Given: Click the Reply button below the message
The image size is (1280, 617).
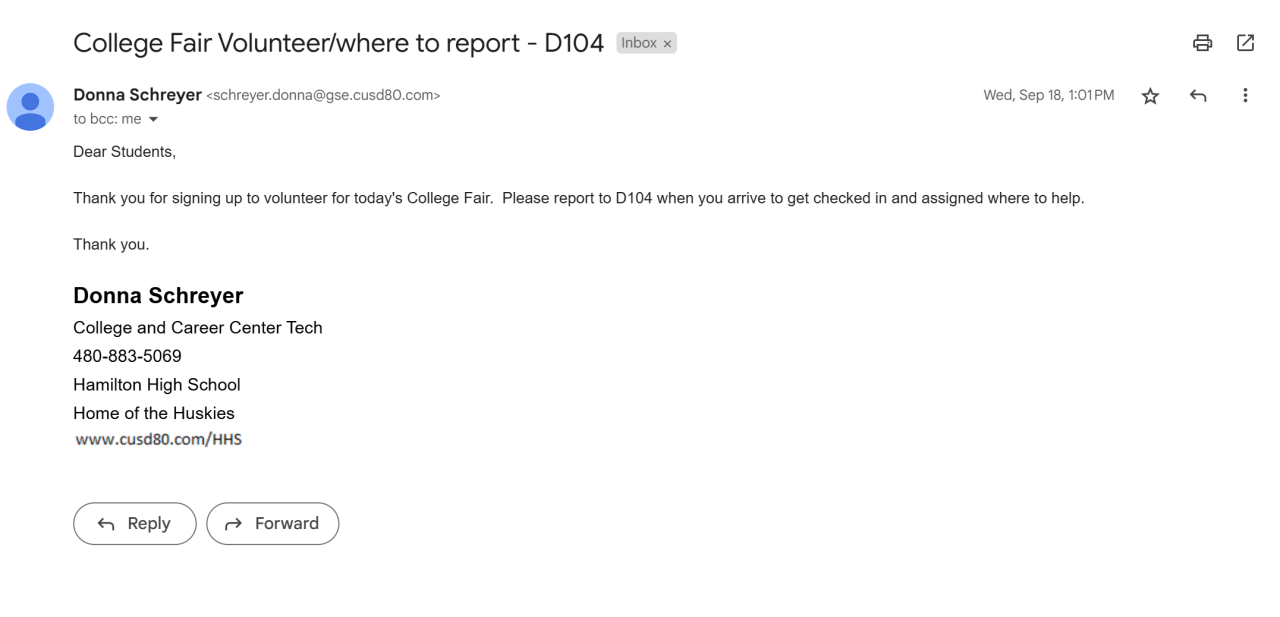Looking at the screenshot, I should tap(135, 524).
